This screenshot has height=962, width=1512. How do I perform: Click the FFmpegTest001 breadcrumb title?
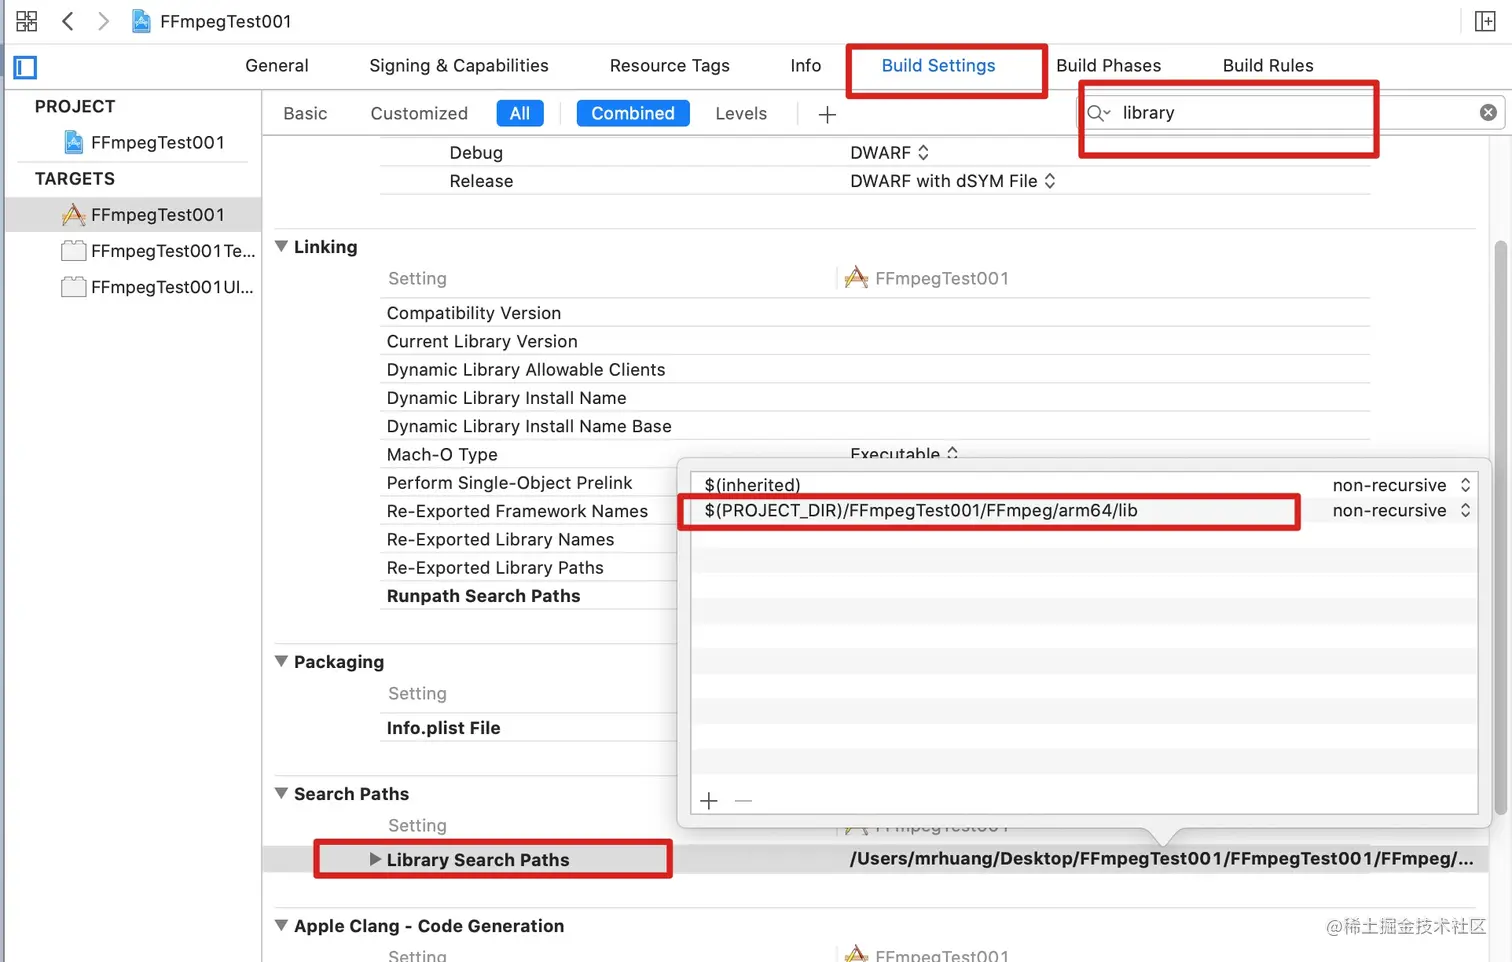(226, 21)
